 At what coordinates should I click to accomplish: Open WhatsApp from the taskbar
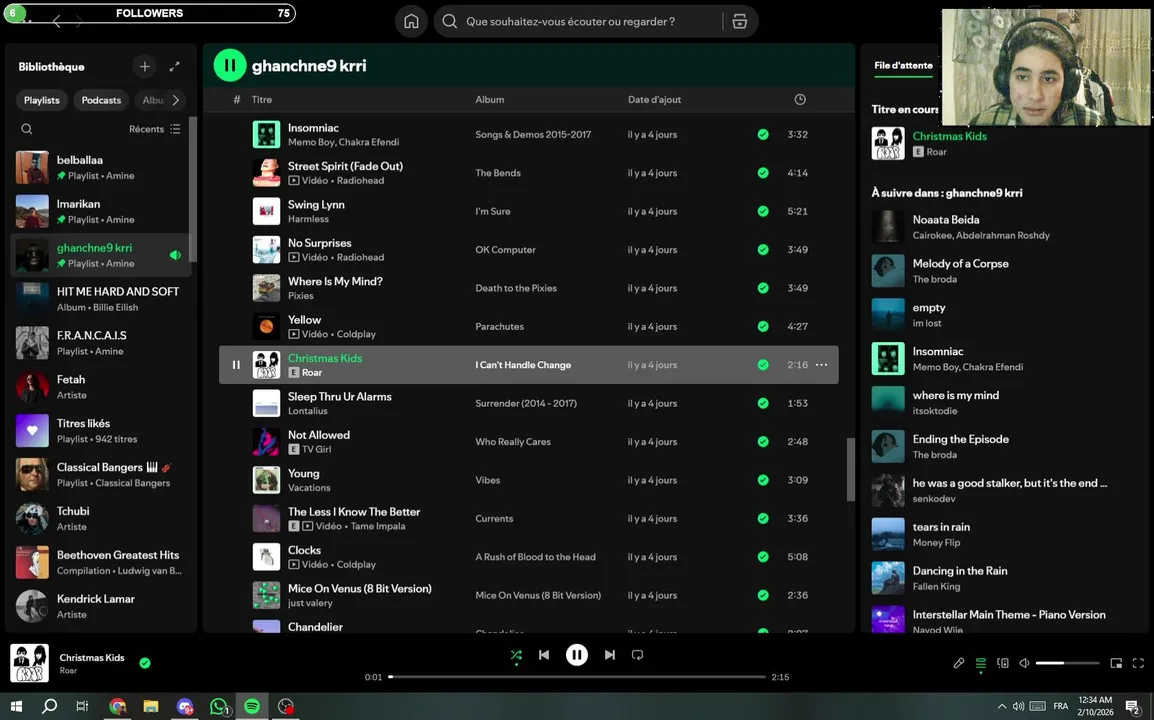[219, 706]
